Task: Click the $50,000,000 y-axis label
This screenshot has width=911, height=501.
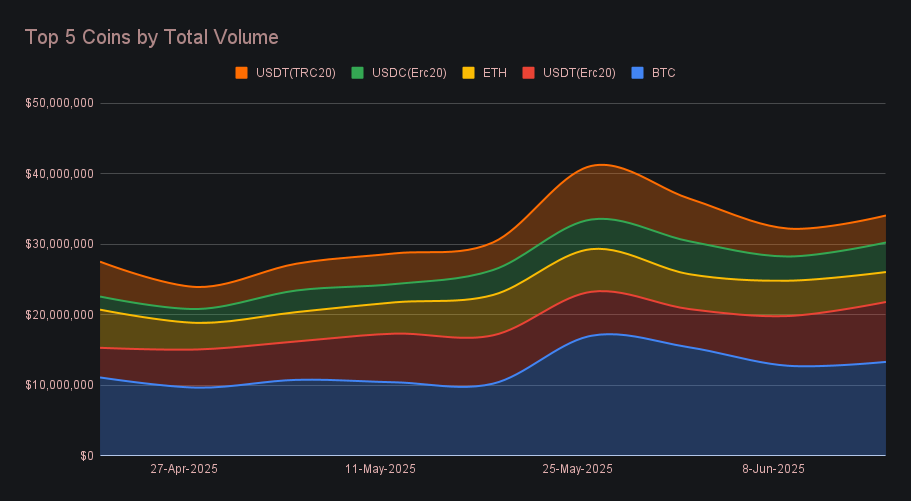Action: point(60,103)
